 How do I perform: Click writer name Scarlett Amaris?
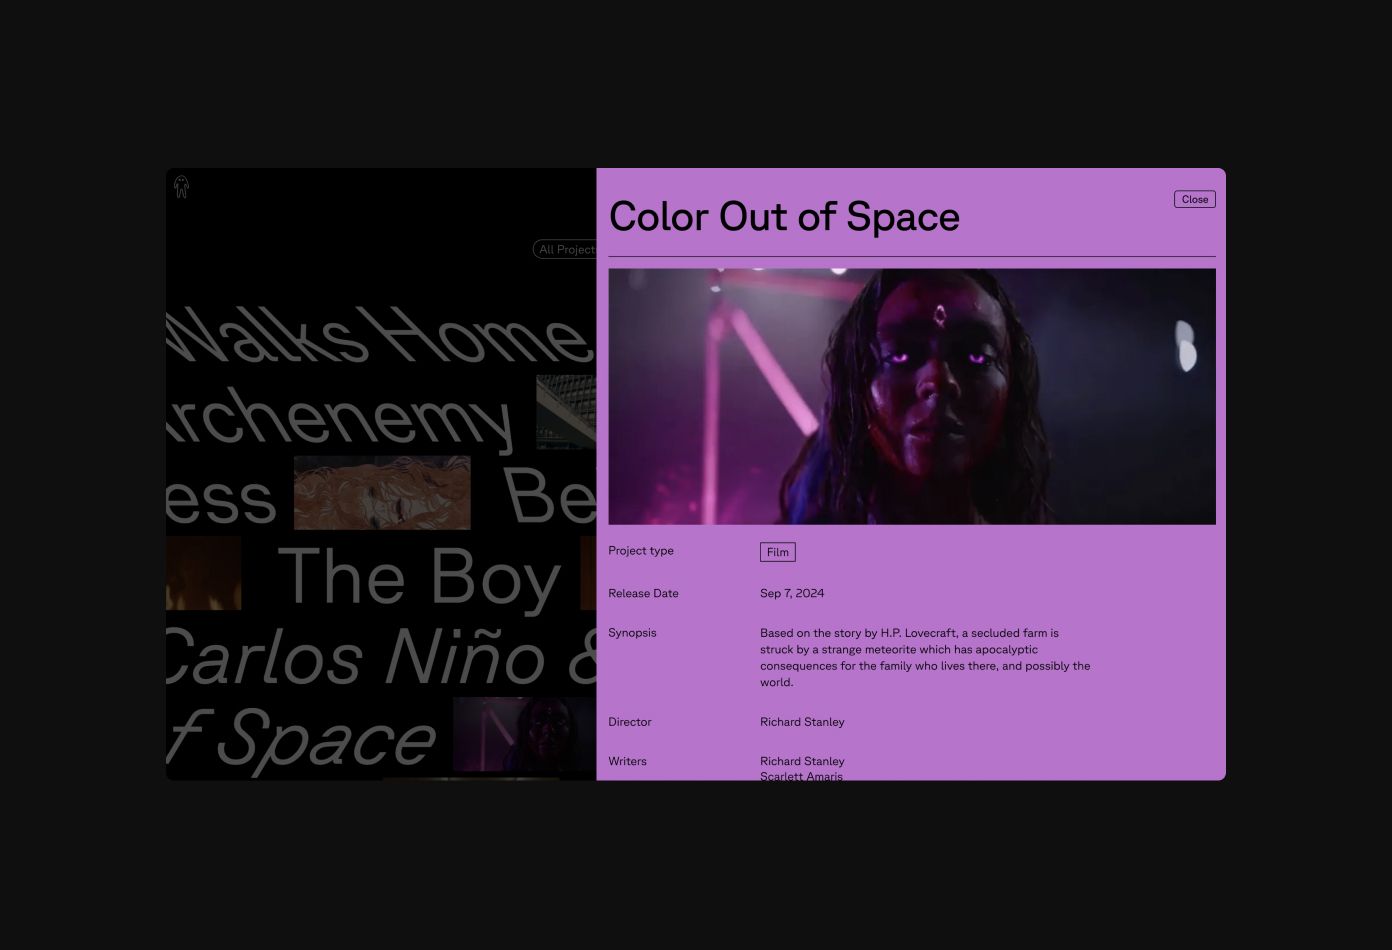pos(801,776)
